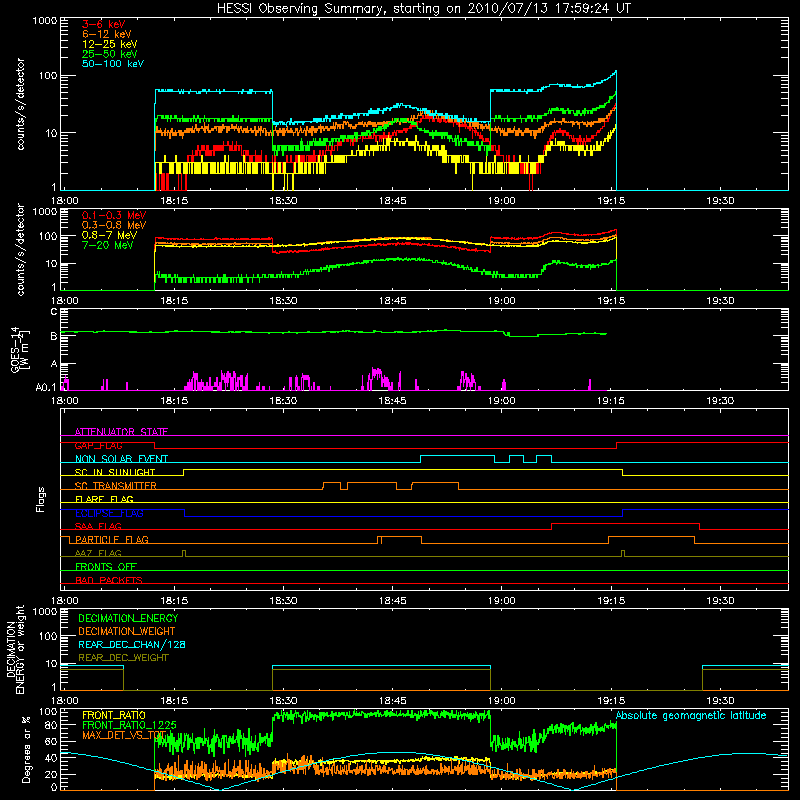Viewport: 800px width, 800px height.
Task: Select the FLARE_FLAG label
Action: [104, 499]
